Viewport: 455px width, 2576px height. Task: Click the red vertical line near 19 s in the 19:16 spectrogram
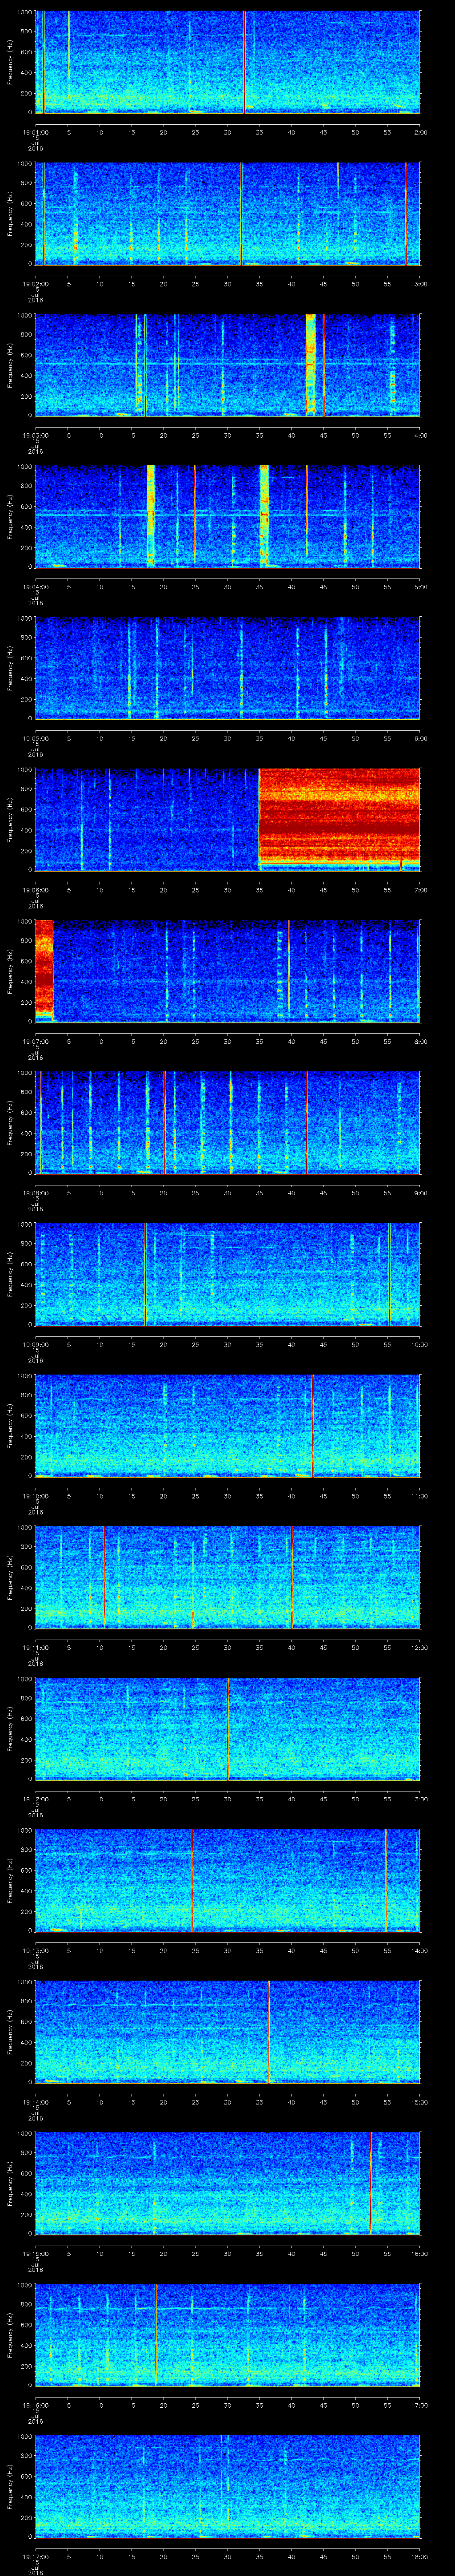pos(156,2334)
